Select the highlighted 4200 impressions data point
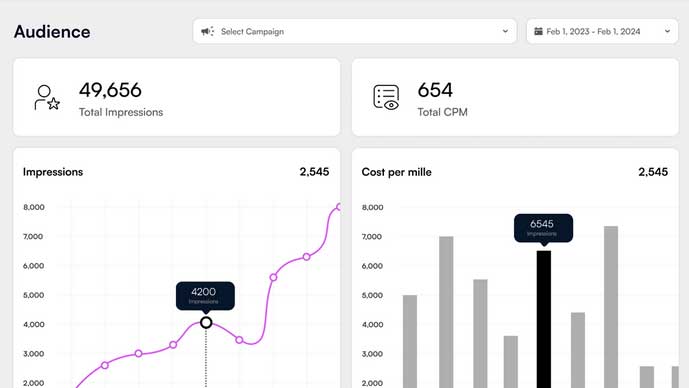Image resolution: width=689 pixels, height=388 pixels. pos(206,323)
